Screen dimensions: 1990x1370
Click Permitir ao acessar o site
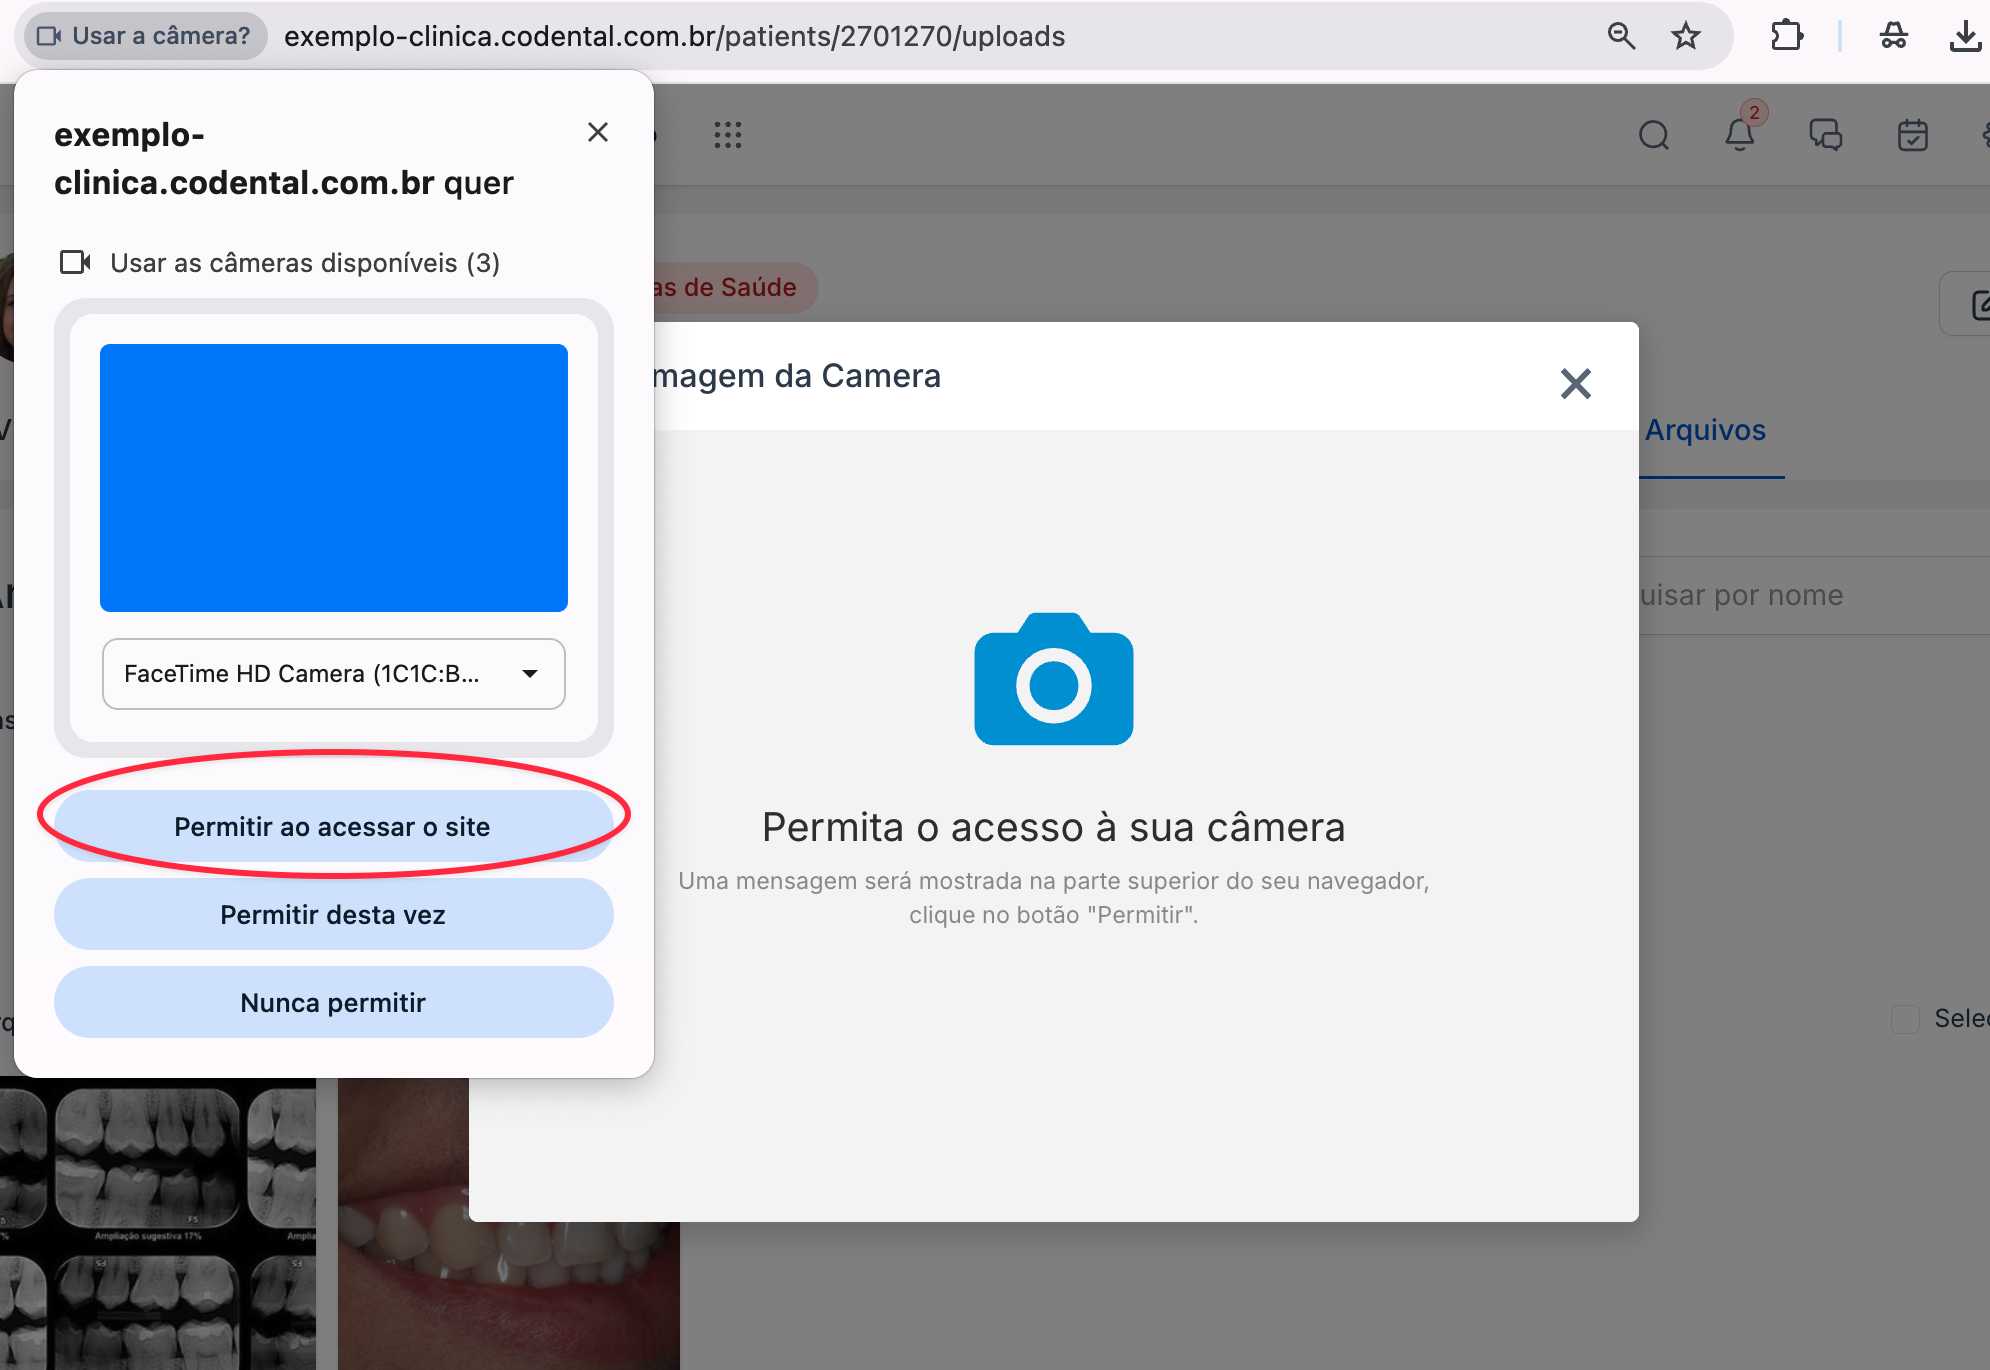click(x=333, y=827)
